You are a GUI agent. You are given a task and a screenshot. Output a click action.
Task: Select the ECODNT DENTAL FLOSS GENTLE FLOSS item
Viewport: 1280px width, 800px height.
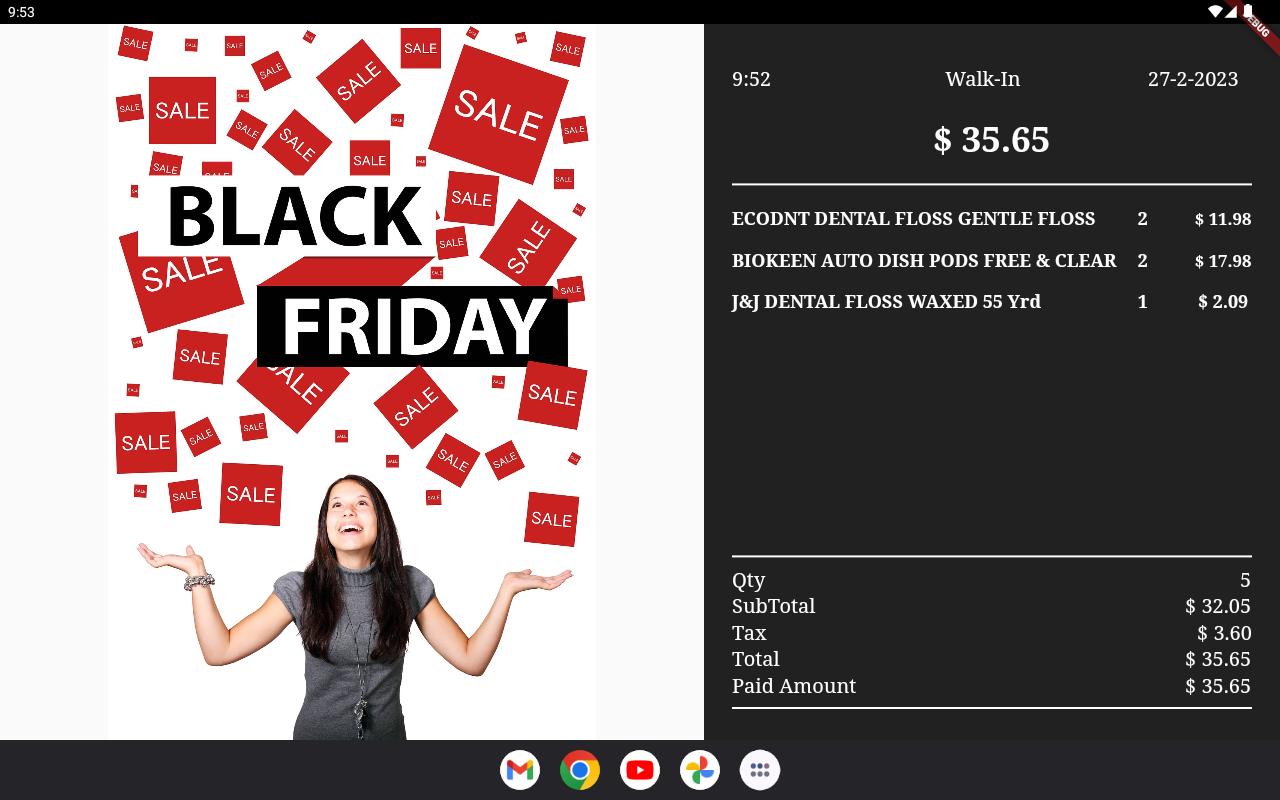point(992,219)
